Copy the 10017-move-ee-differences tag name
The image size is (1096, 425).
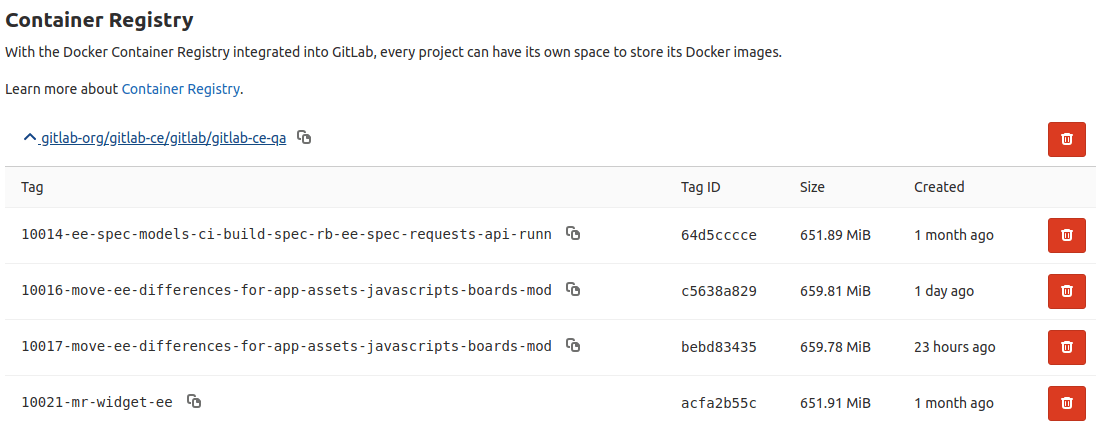point(573,346)
